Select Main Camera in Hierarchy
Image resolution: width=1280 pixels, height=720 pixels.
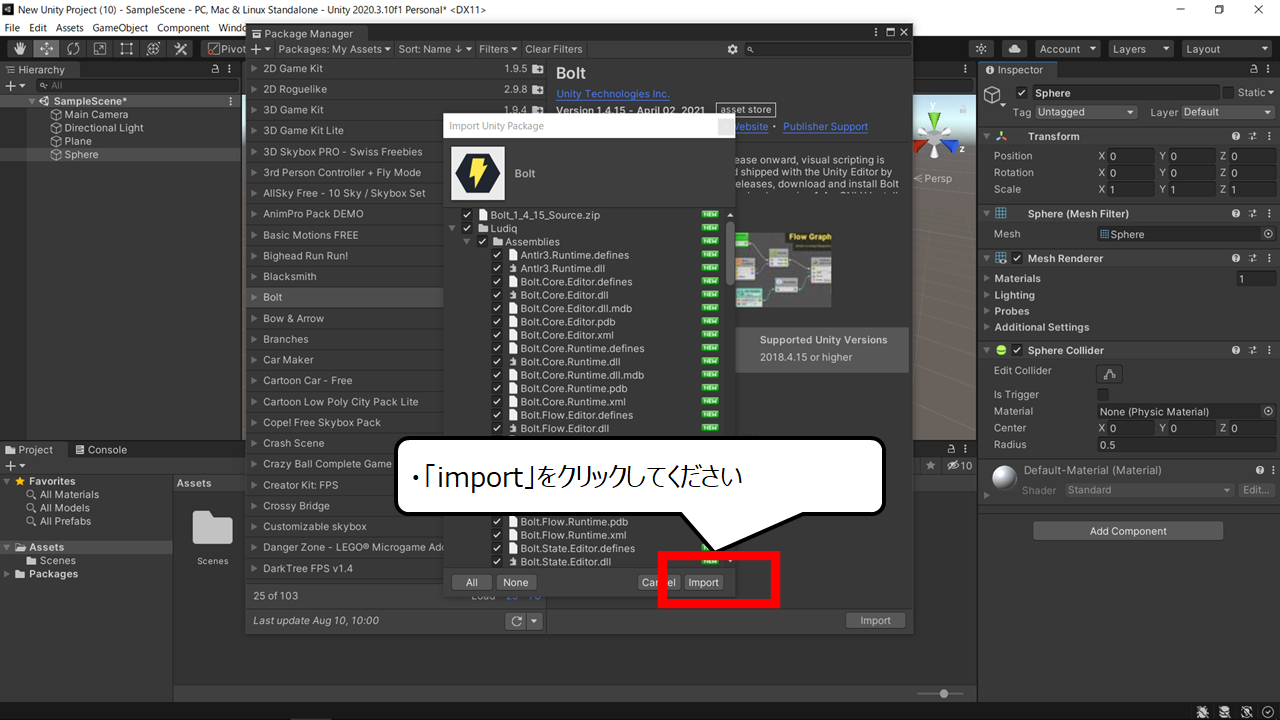click(96, 115)
